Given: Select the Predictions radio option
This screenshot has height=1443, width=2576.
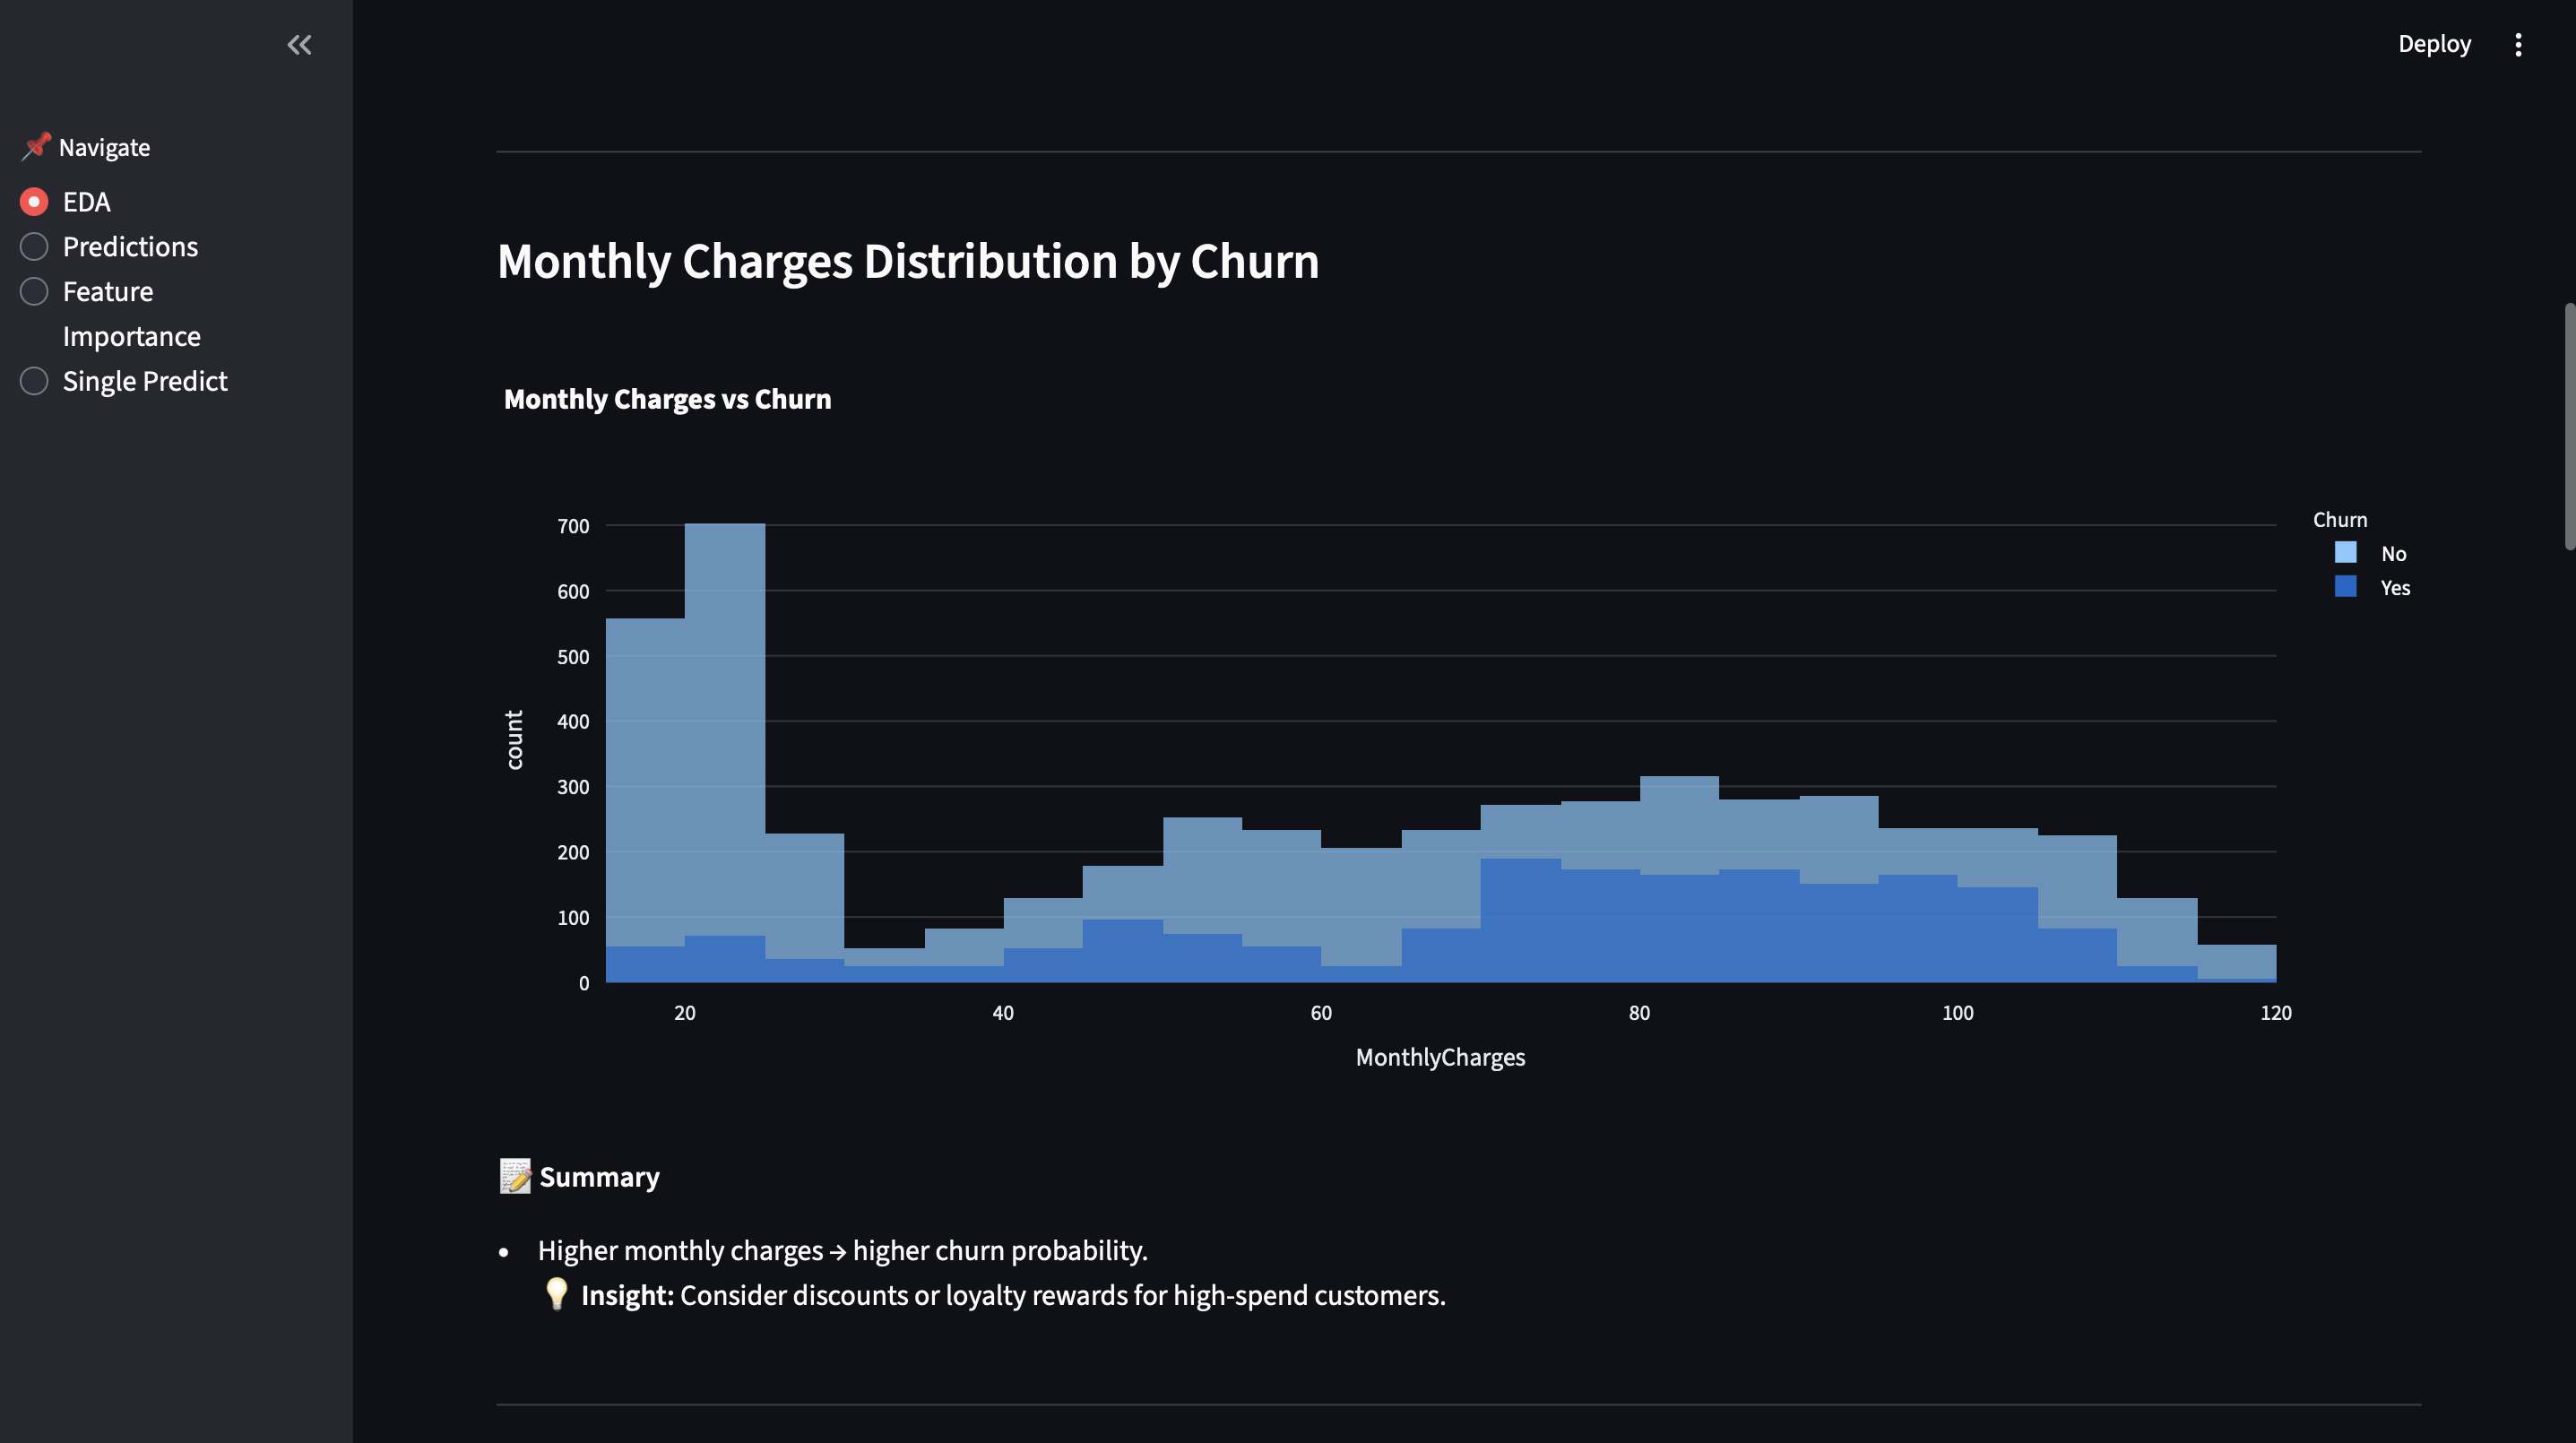Looking at the screenshot, I should (x=109, y=247).
